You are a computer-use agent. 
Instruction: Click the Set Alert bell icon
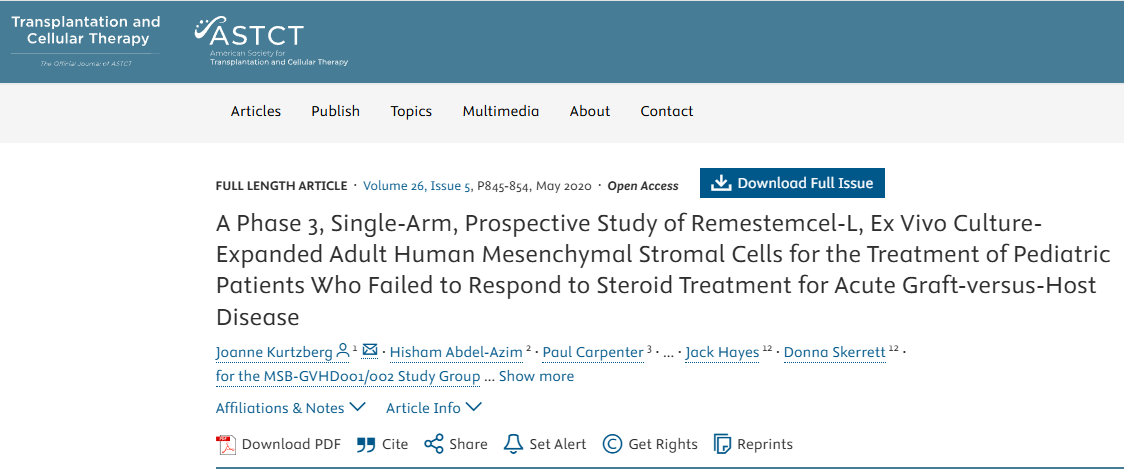[x=513, y=445]
